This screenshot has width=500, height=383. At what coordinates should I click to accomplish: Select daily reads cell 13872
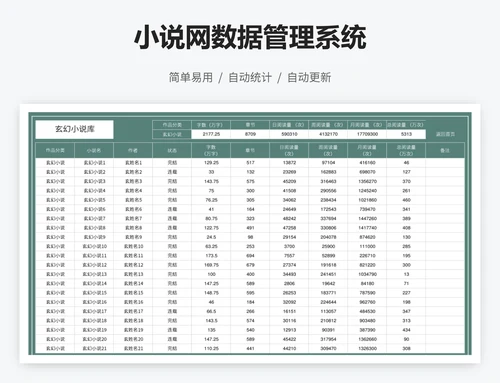pos(289,163)
